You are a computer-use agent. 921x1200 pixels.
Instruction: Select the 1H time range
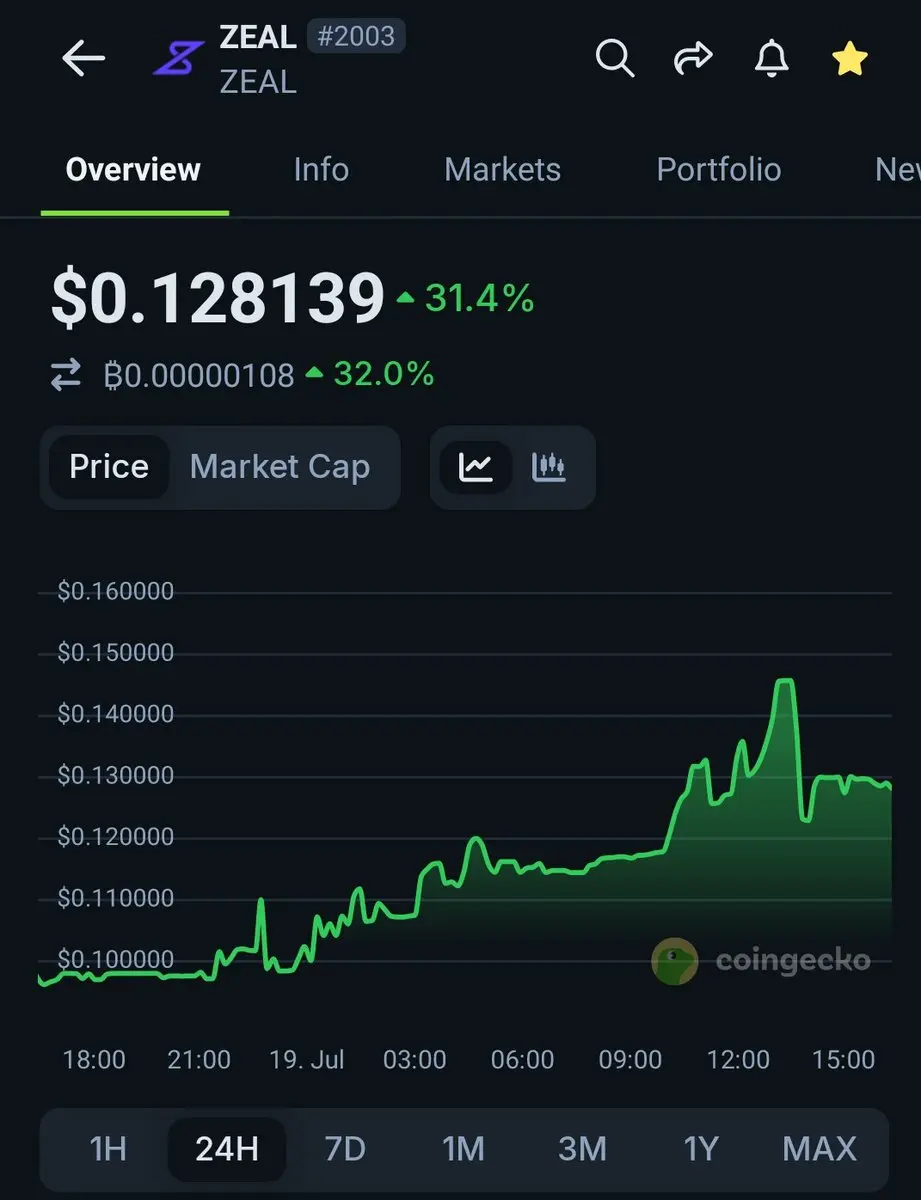[108, 1149]
